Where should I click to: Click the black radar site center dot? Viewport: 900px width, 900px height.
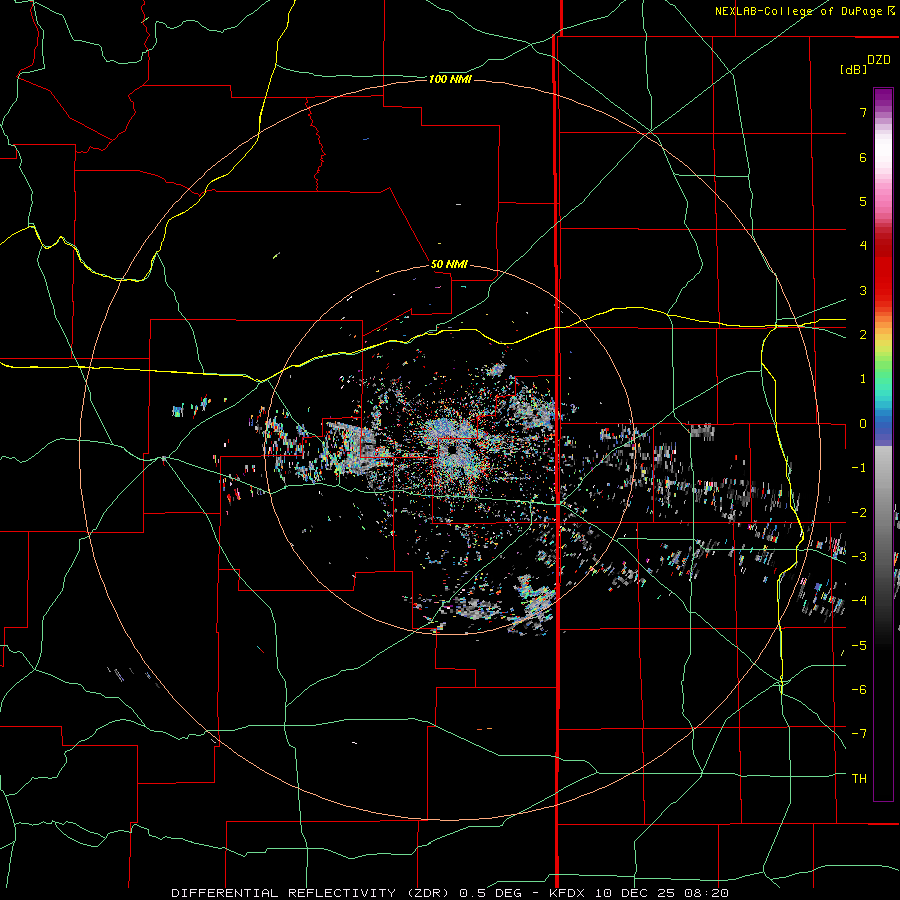tap(452, 450)
